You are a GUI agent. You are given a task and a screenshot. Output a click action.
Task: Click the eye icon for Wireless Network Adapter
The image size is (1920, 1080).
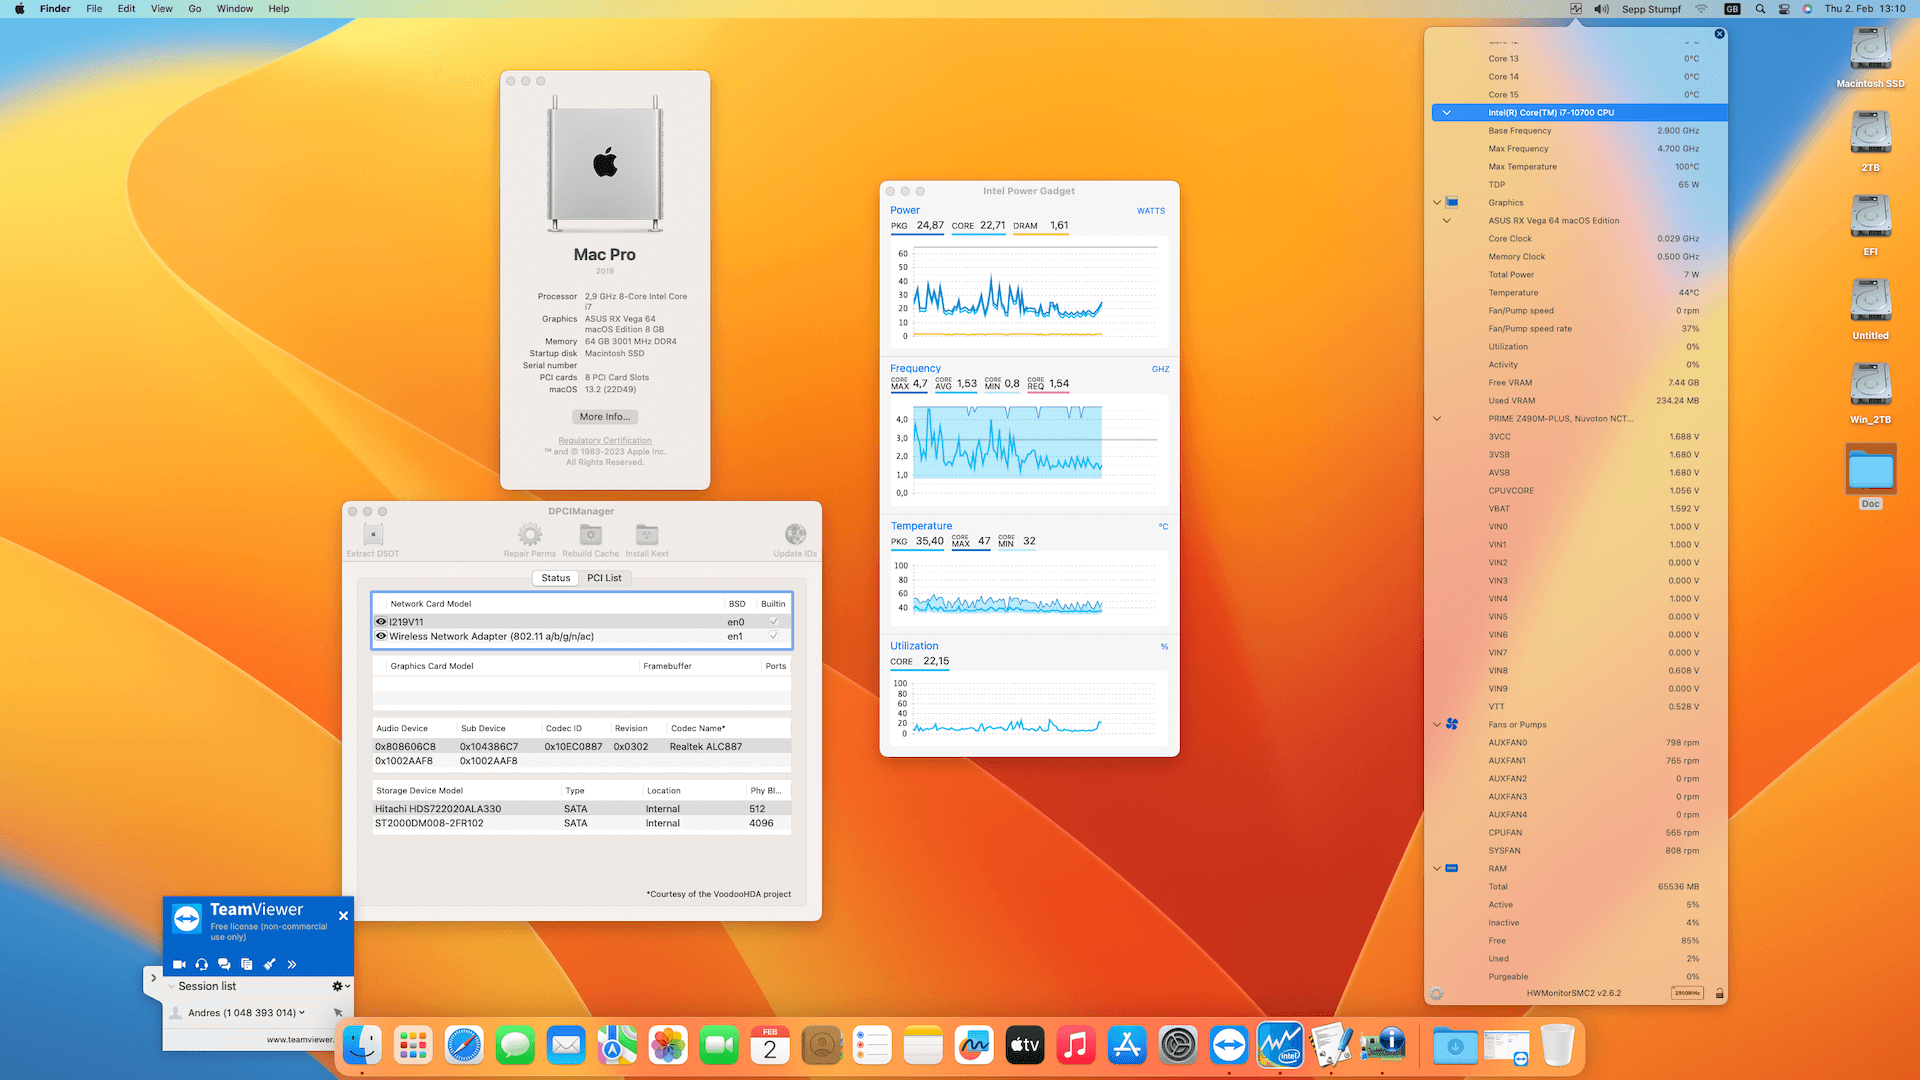click(x=381, y=636)
